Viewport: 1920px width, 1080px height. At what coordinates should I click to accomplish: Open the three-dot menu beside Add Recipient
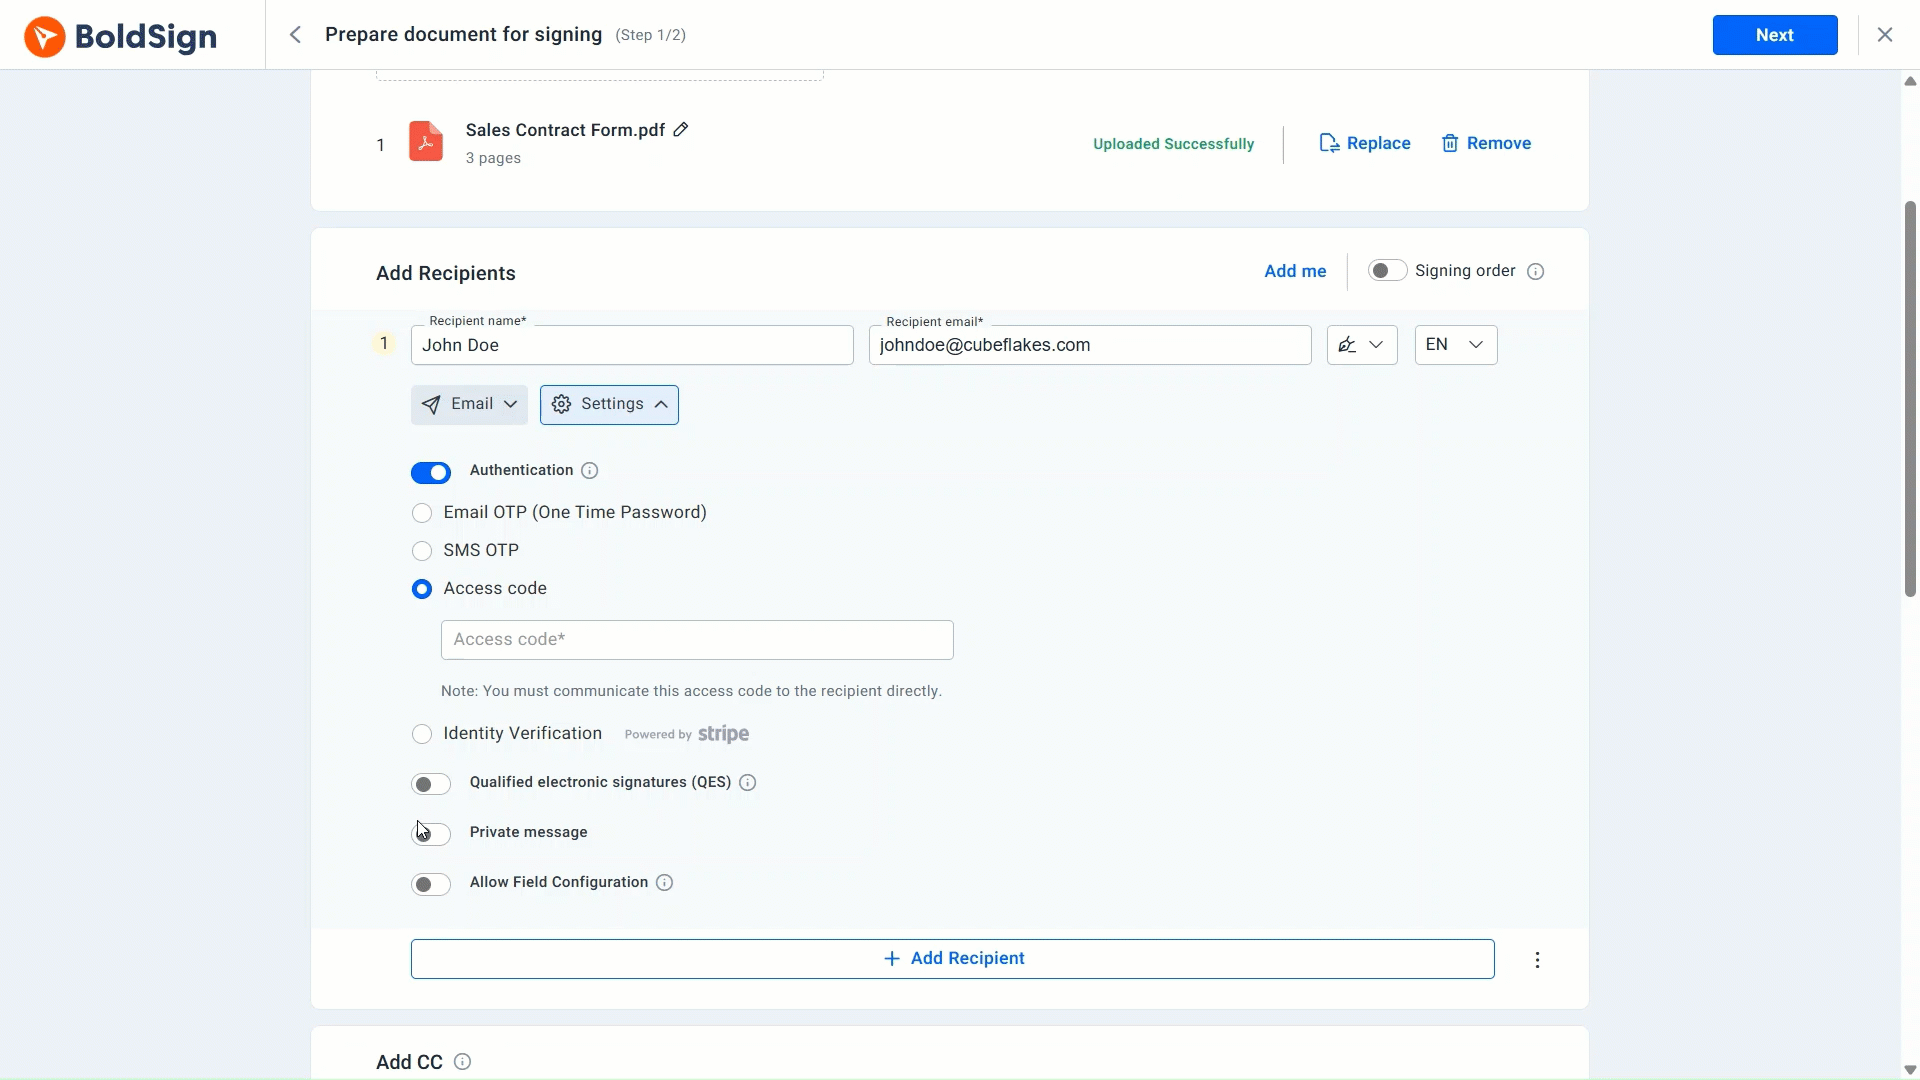click(1537, 960)
